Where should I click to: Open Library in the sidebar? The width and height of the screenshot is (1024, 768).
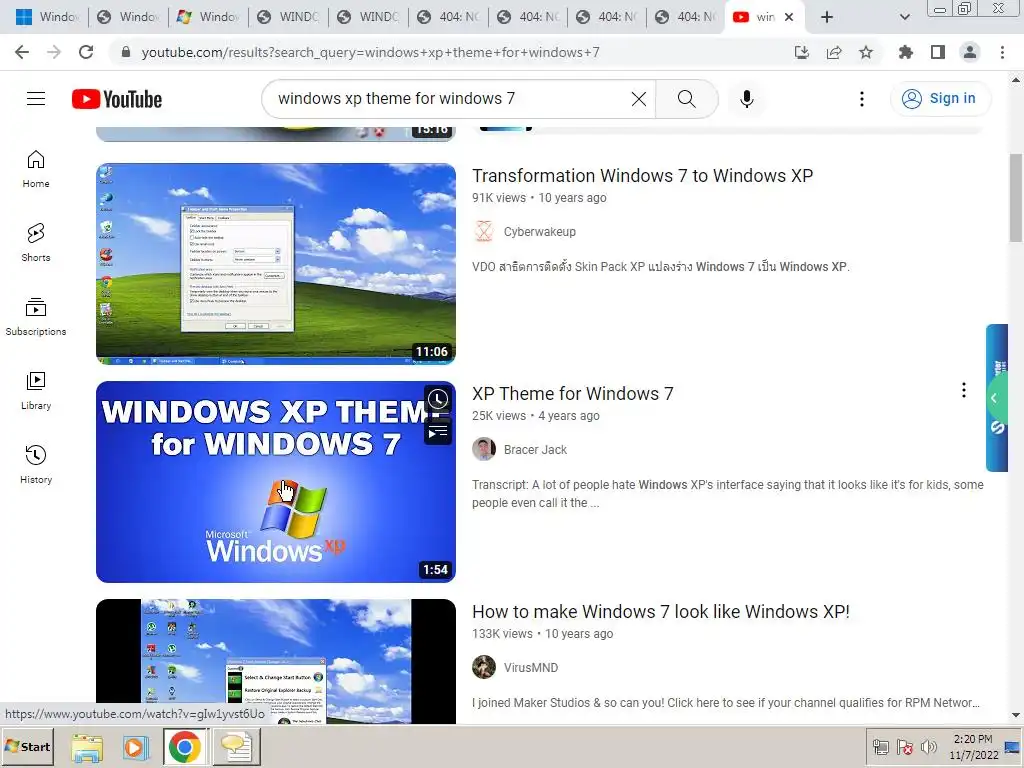click(x=36, y=391)
